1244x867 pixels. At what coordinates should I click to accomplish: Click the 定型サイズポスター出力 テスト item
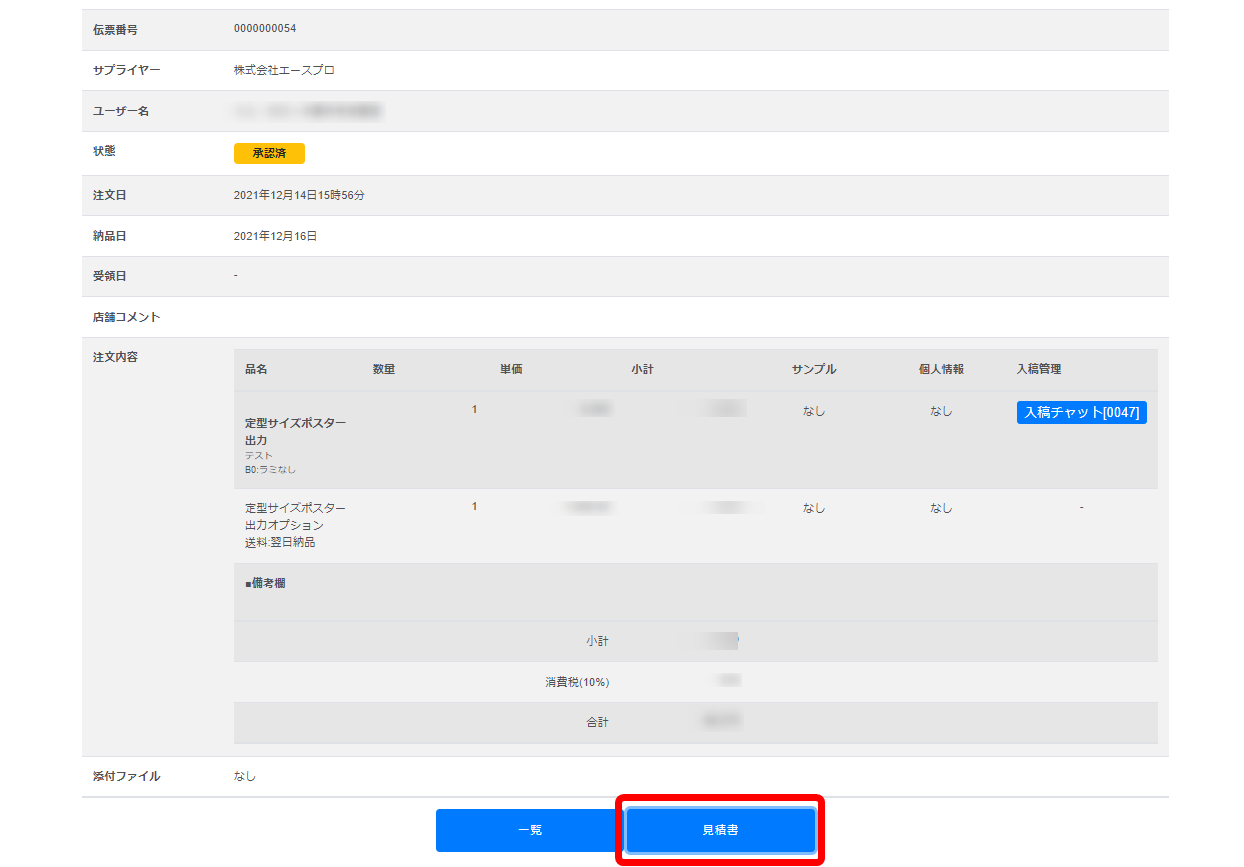(296, 432)
